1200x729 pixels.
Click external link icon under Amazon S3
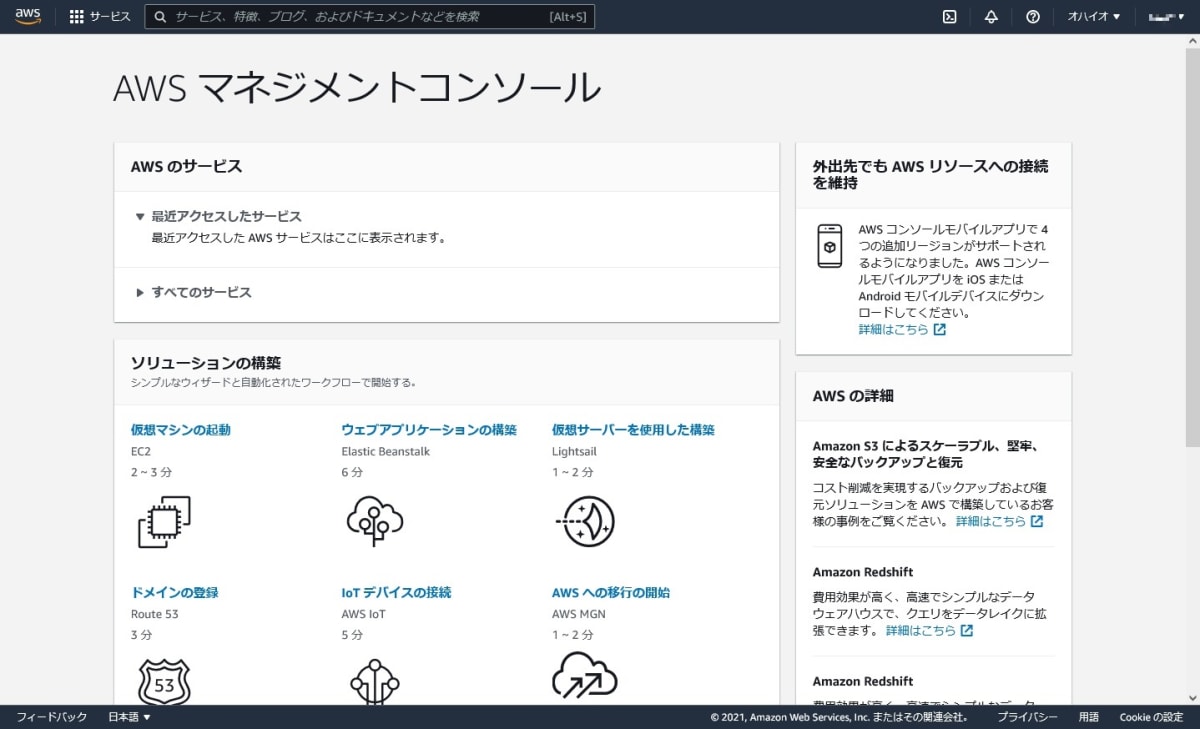(1037, 522)
